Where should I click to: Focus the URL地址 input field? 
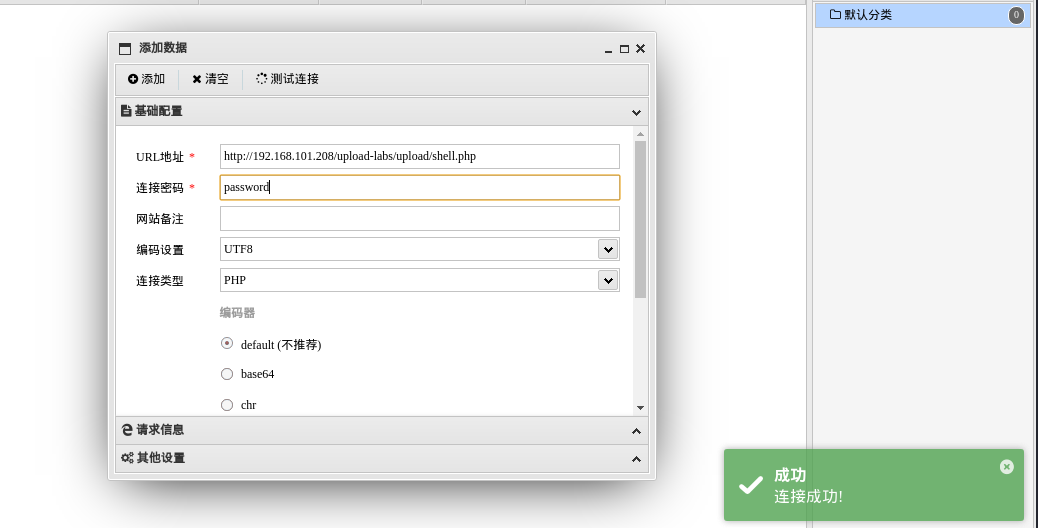click(x=420, y=157)
